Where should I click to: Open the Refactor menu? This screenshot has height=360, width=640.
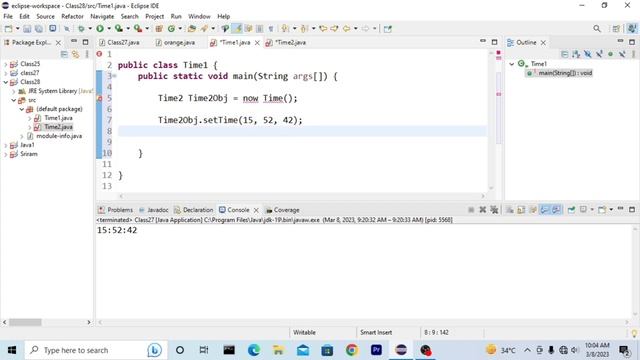tap(72, 16)
